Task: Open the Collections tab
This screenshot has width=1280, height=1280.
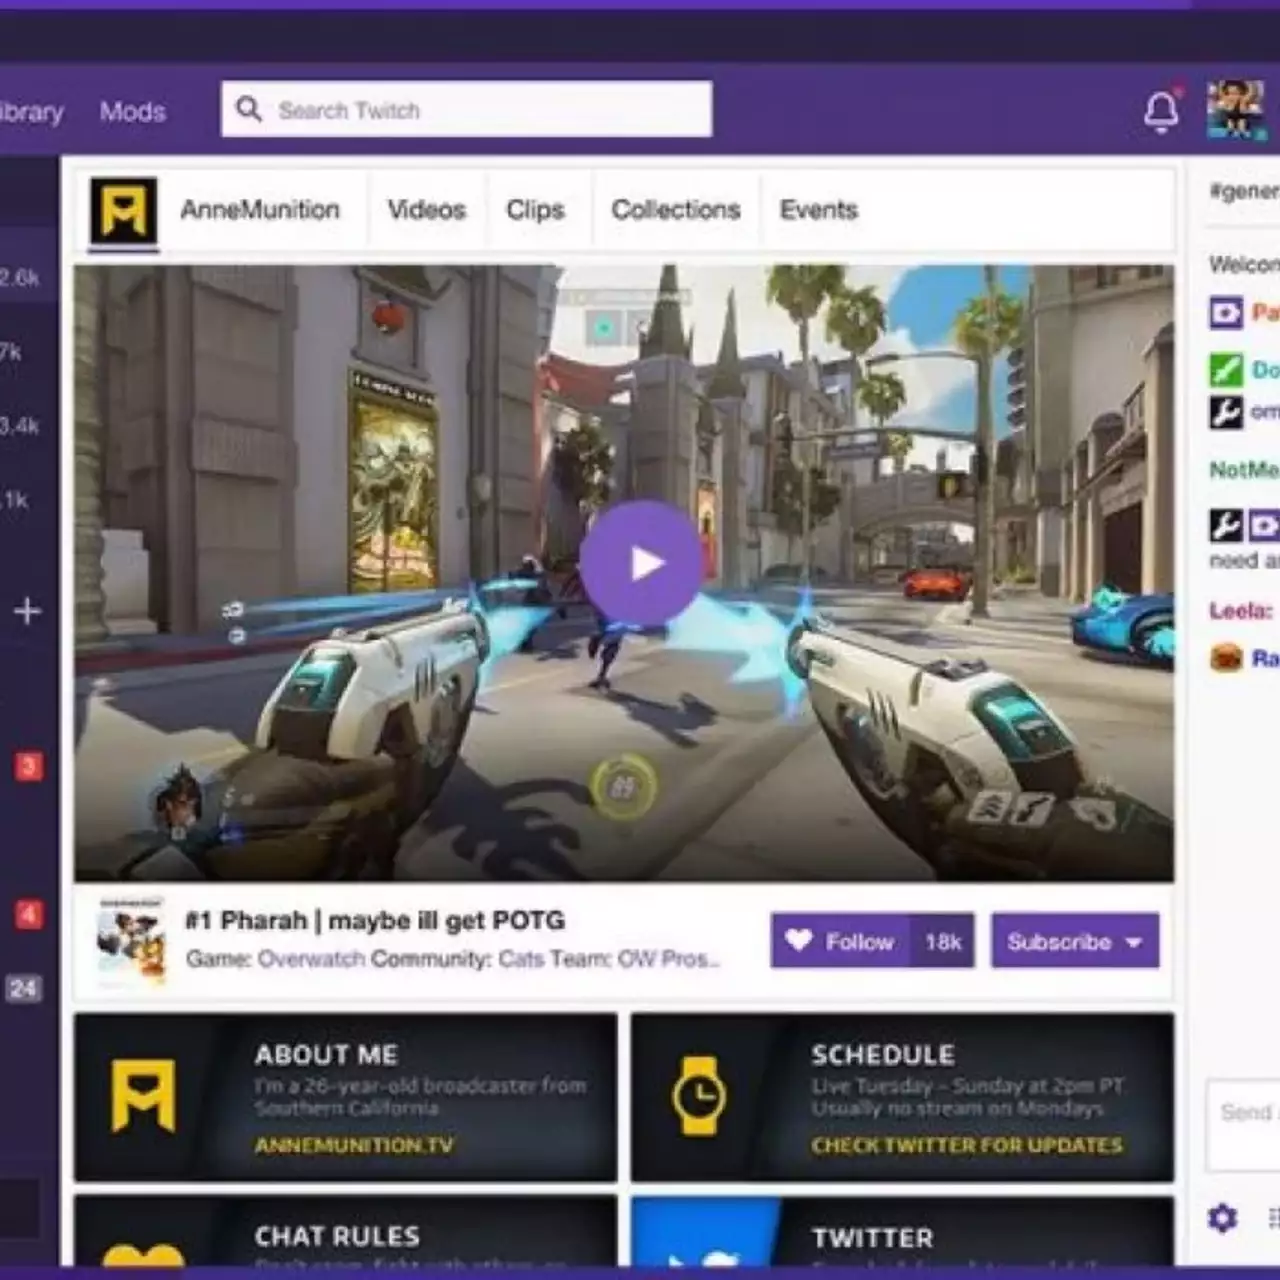Action: 676,210
